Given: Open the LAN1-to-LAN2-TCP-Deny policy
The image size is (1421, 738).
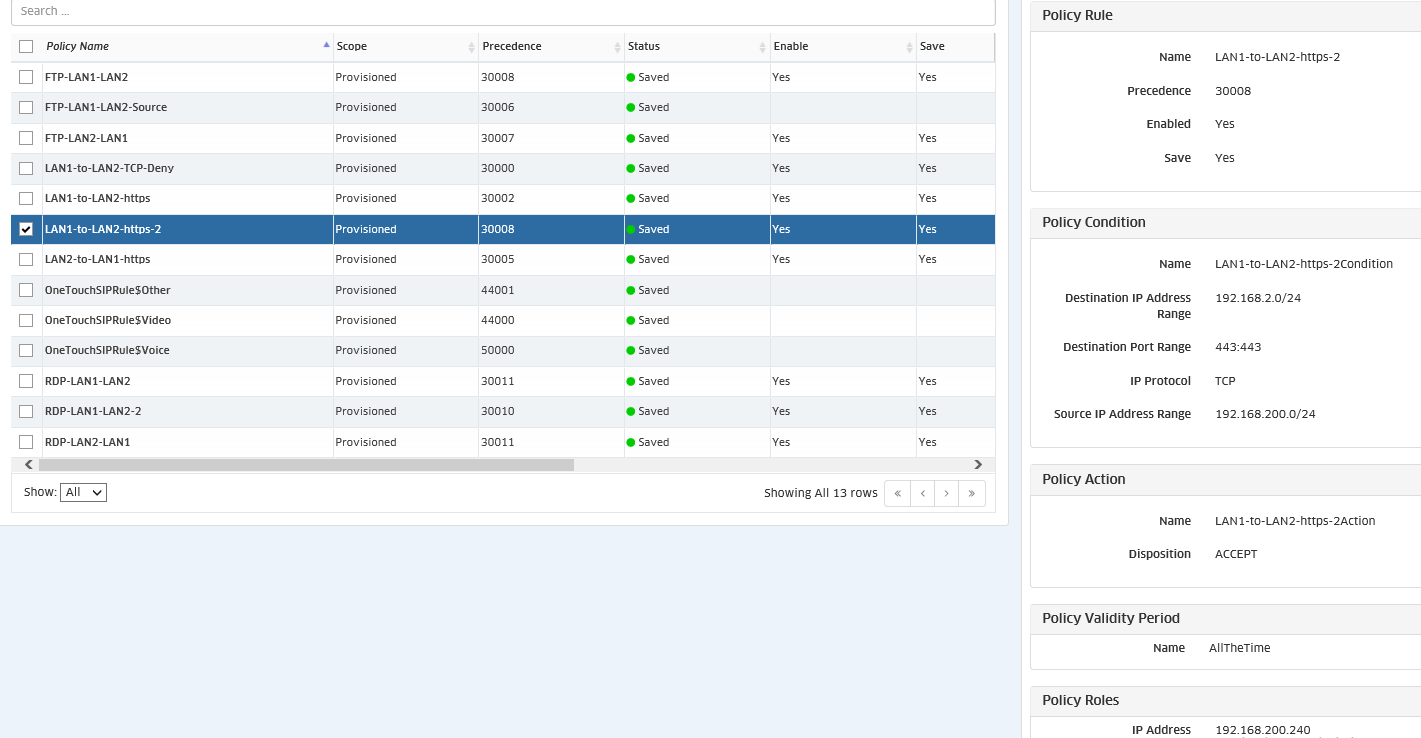Looking at the screenshot, I should click(109, 168).
